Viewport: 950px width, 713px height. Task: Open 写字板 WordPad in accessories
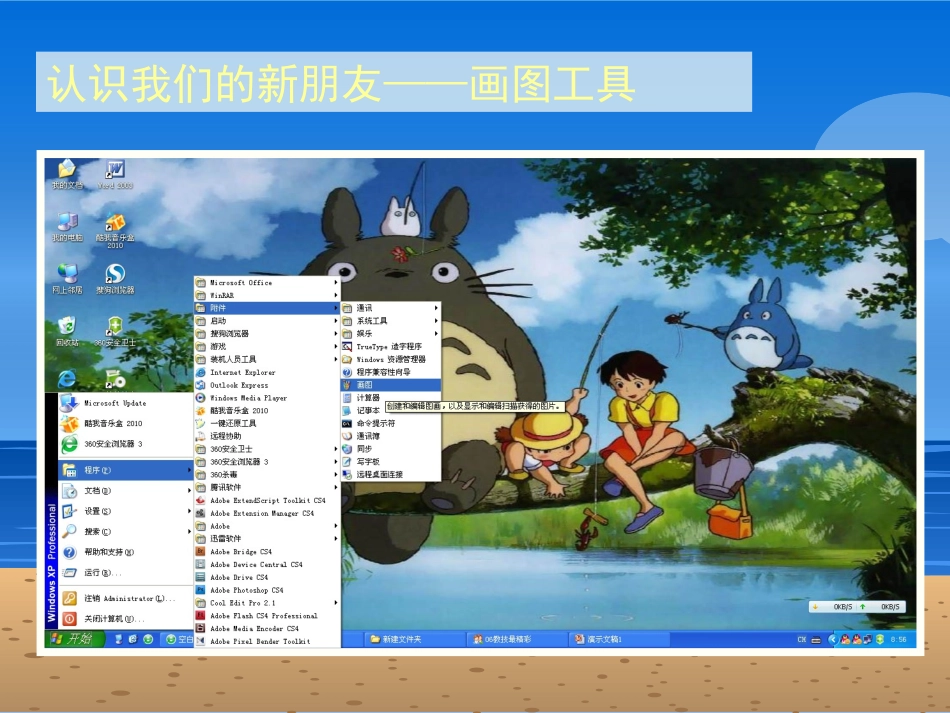[391, 462]
